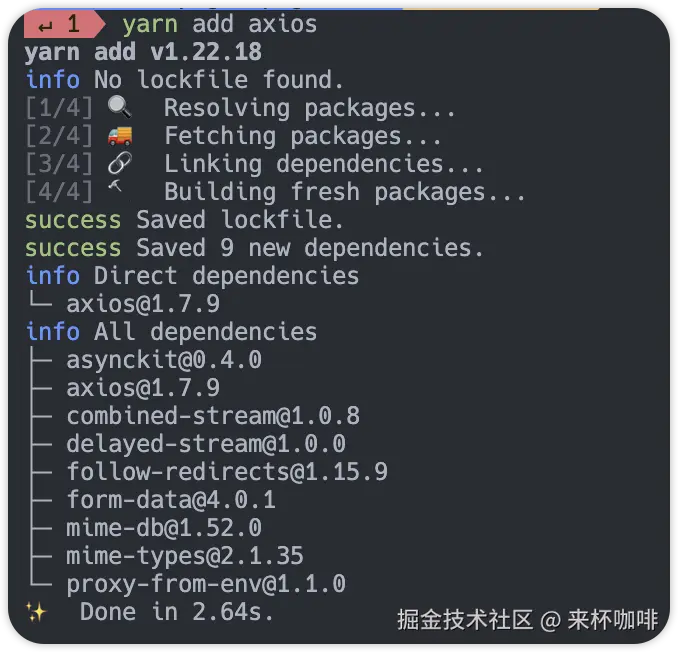Click the red exit status badge
The image size is (678, 652).
tap(59, 24)
